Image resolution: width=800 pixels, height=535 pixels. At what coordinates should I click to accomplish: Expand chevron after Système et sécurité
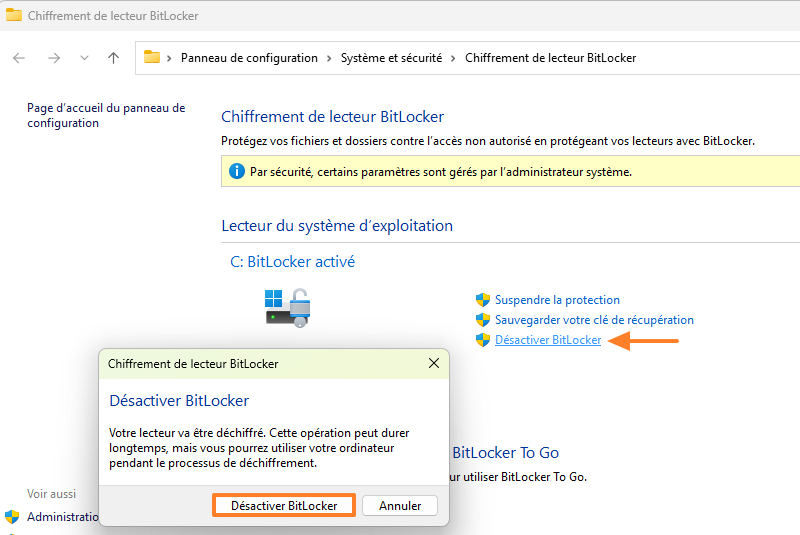[x=453, y=58]
